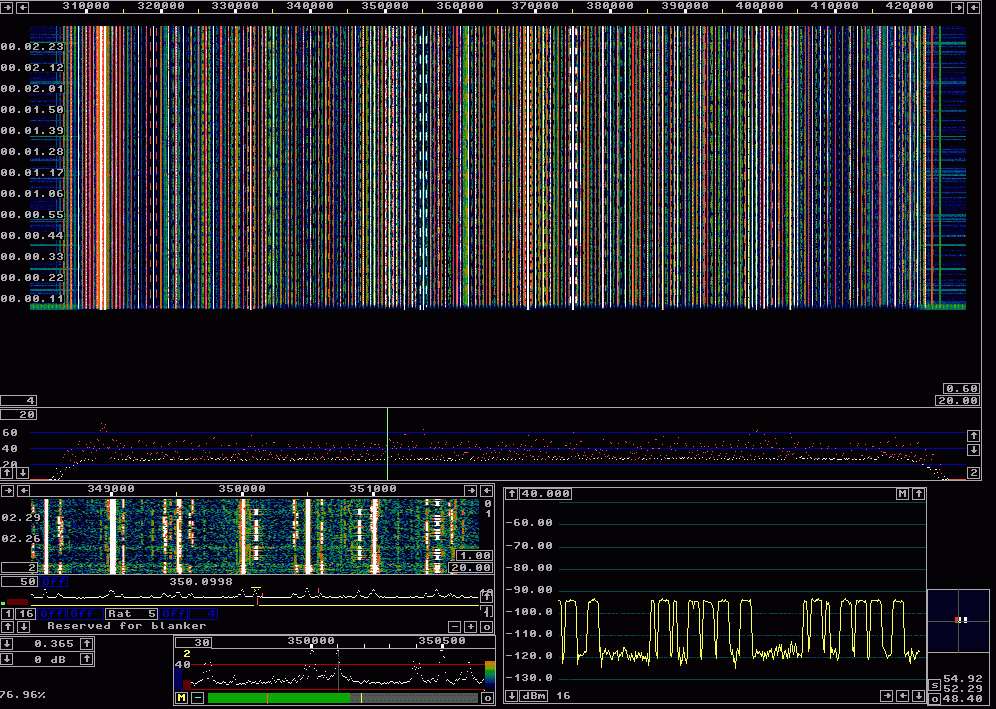Click the up arrow at wide spectrum's lower-left
This screenshot has height=709, width=996.
click(7, 472)
